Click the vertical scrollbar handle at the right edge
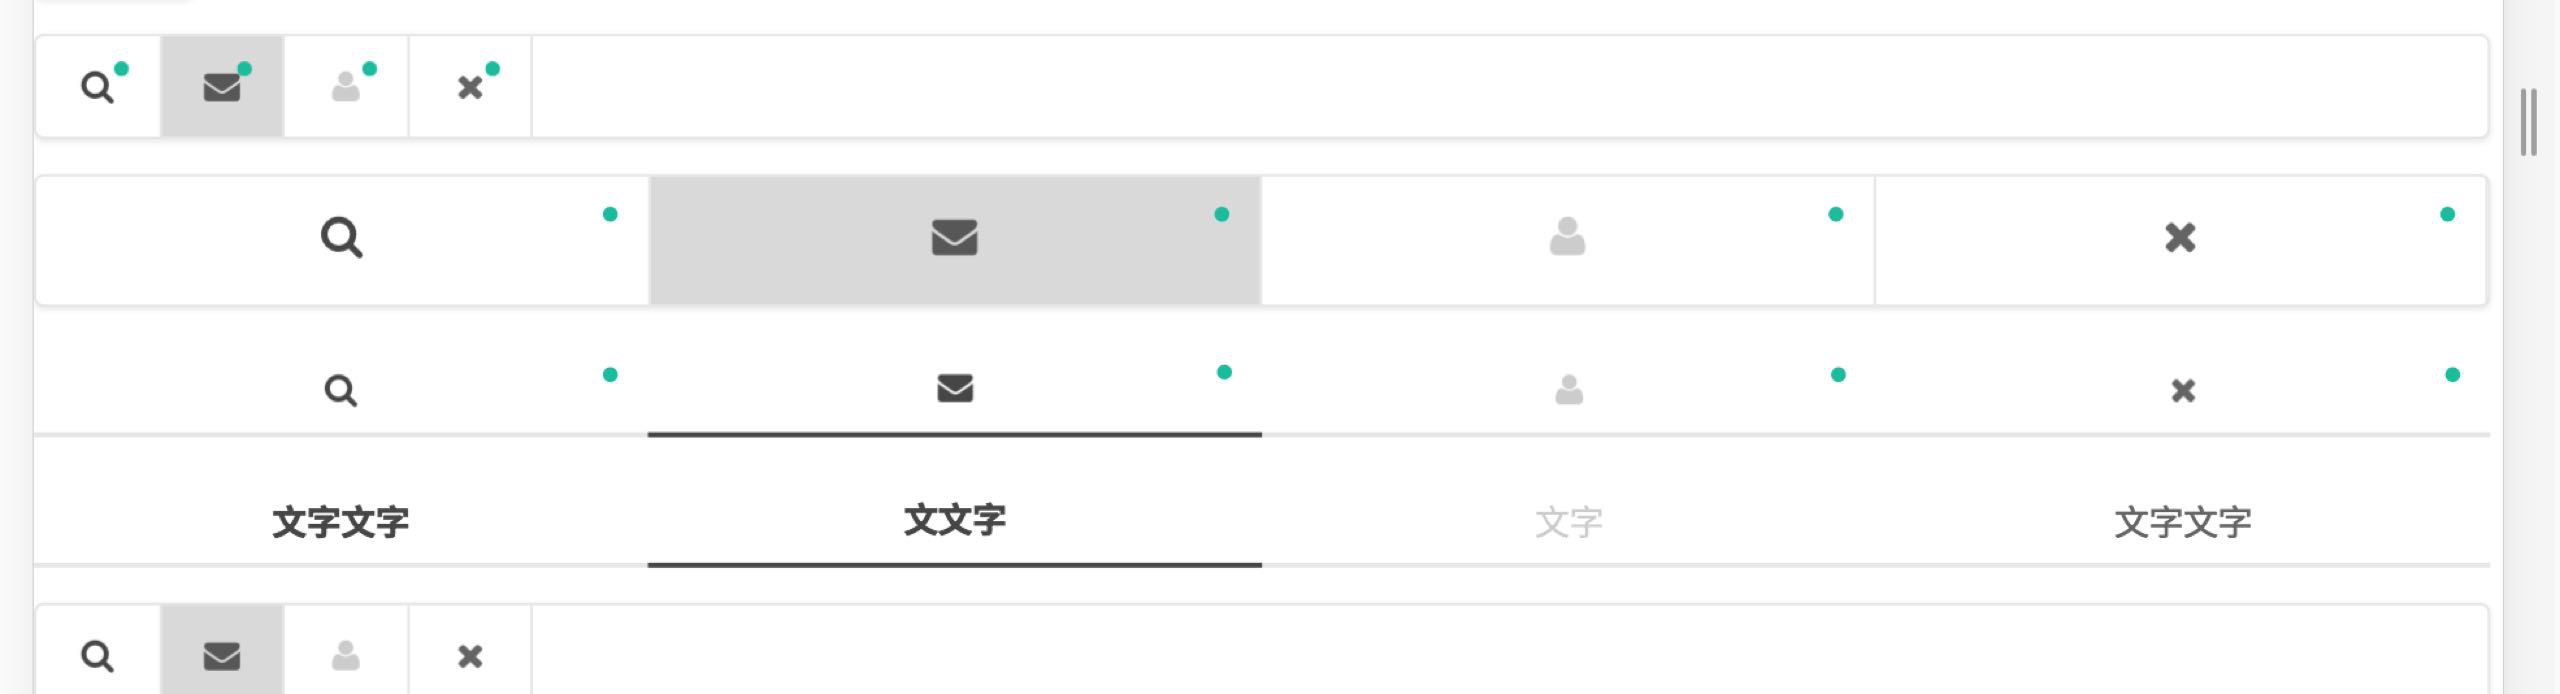2560x694 pixels. (x=2529, y=122)
